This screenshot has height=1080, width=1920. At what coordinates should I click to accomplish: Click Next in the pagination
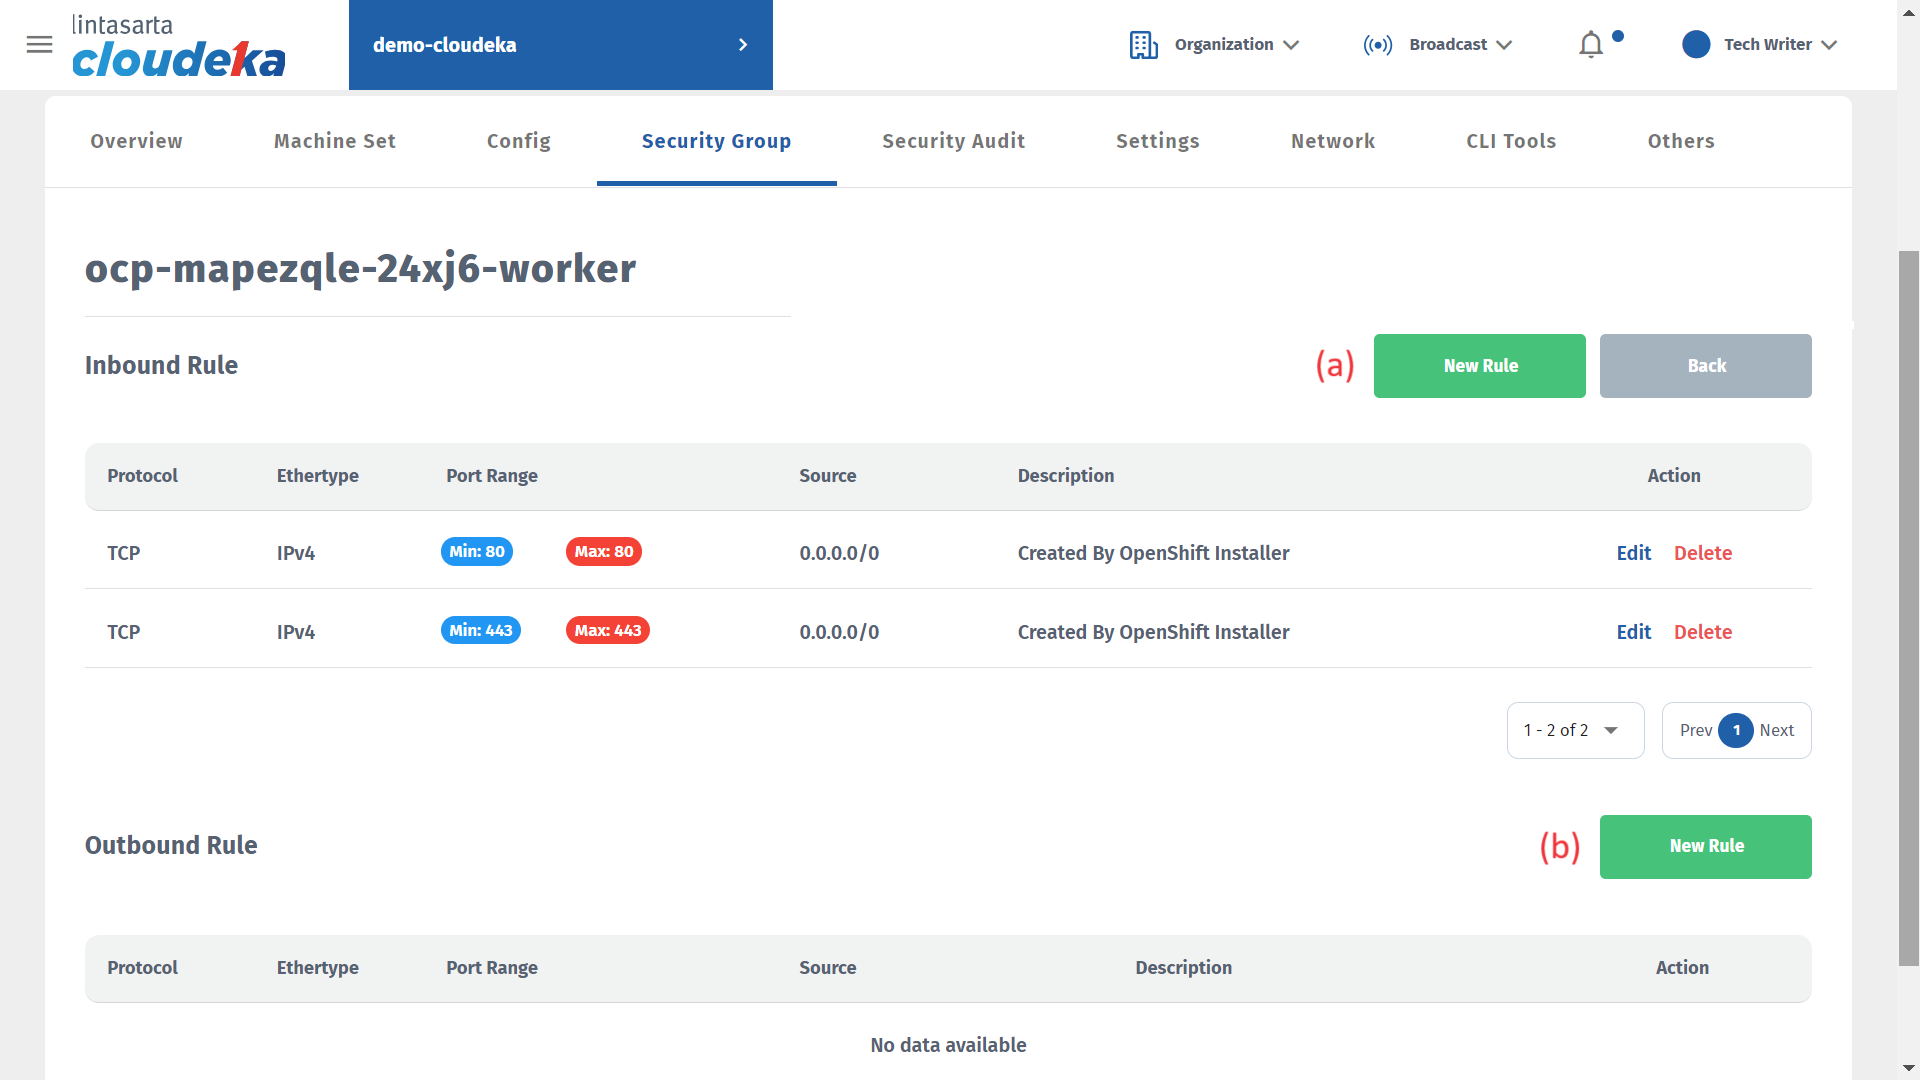1776,730
